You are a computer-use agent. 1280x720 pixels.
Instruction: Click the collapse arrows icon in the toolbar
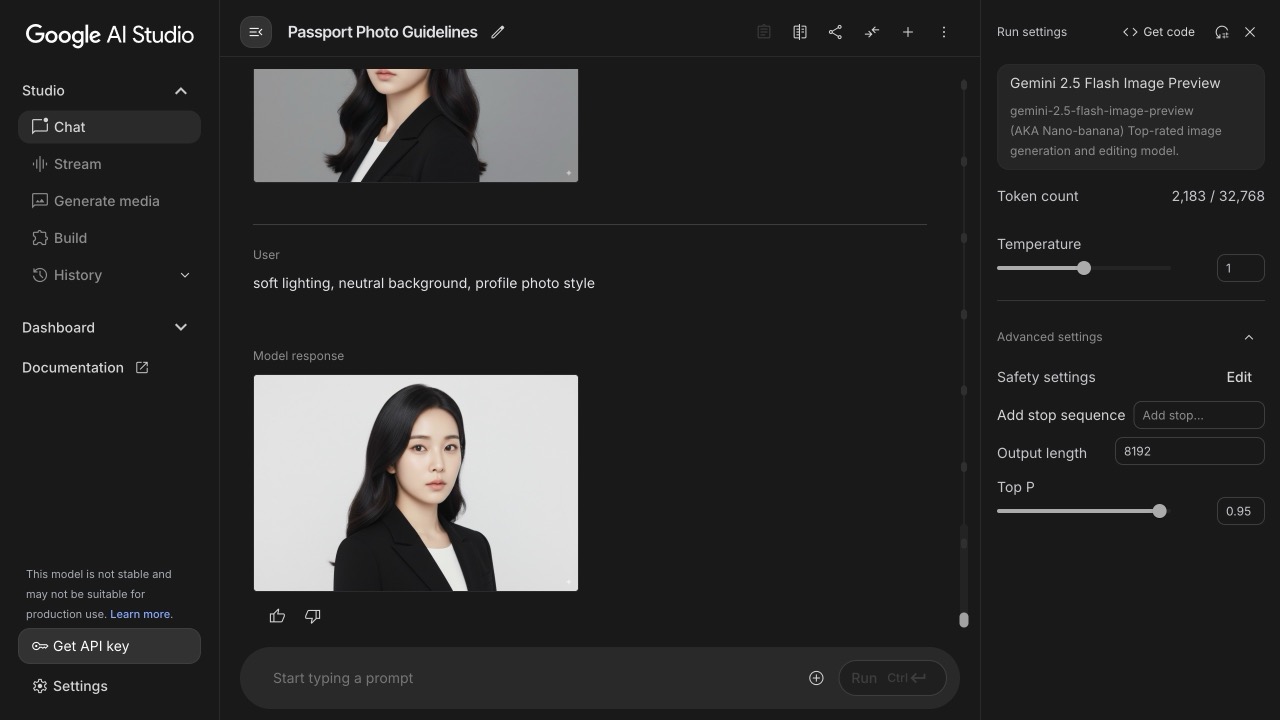(872, 32)
